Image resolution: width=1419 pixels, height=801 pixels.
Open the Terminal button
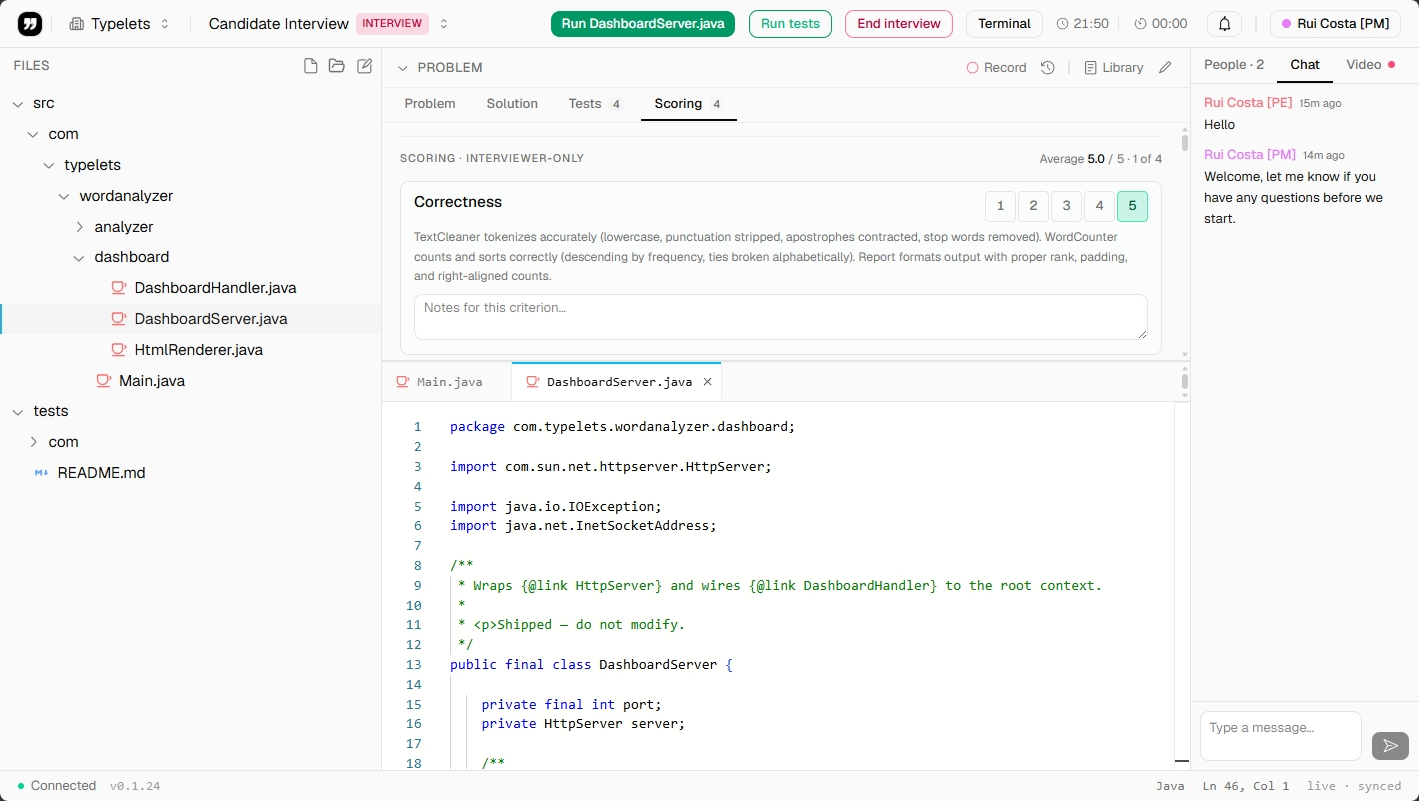point(1004,24)
